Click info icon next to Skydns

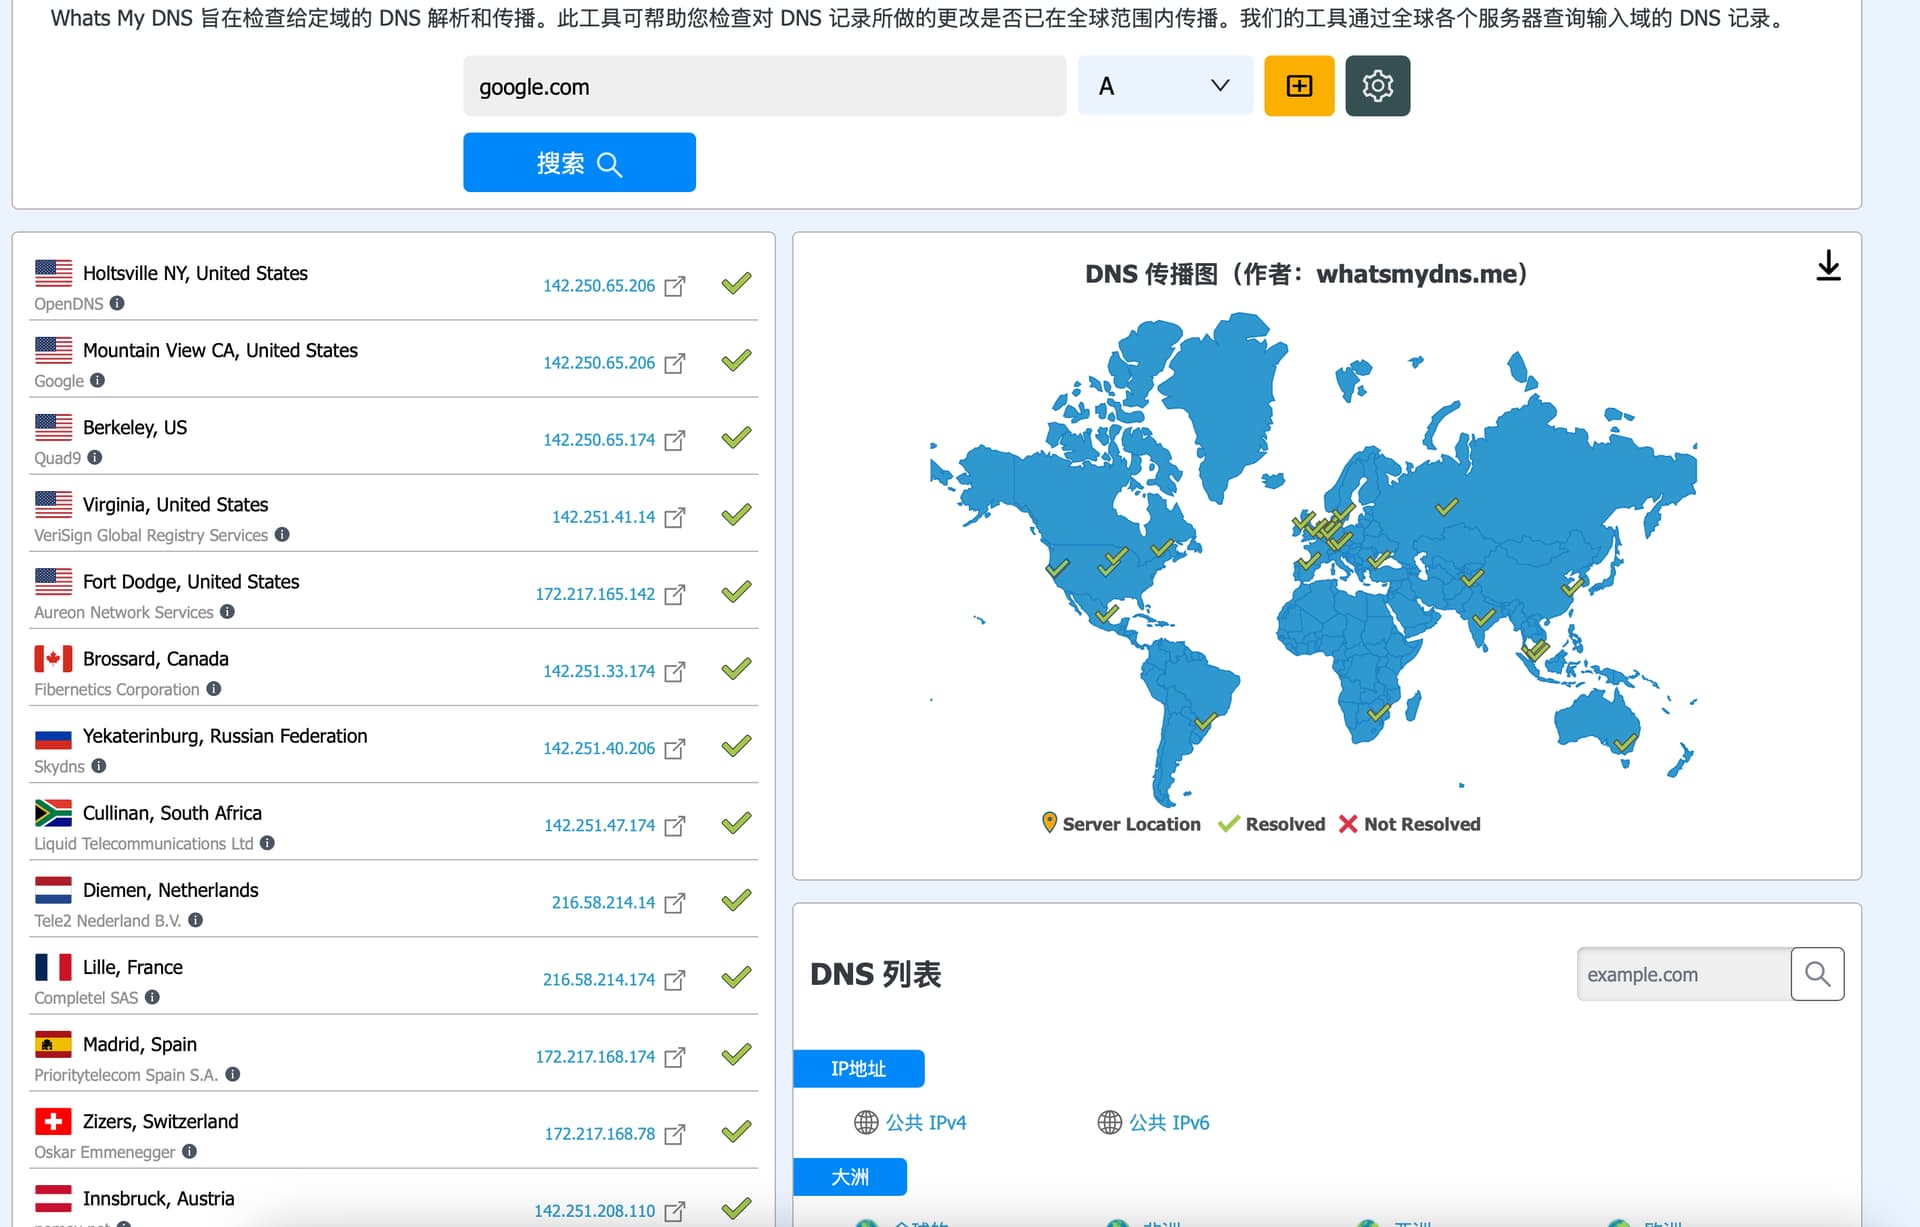click(99, 766)
